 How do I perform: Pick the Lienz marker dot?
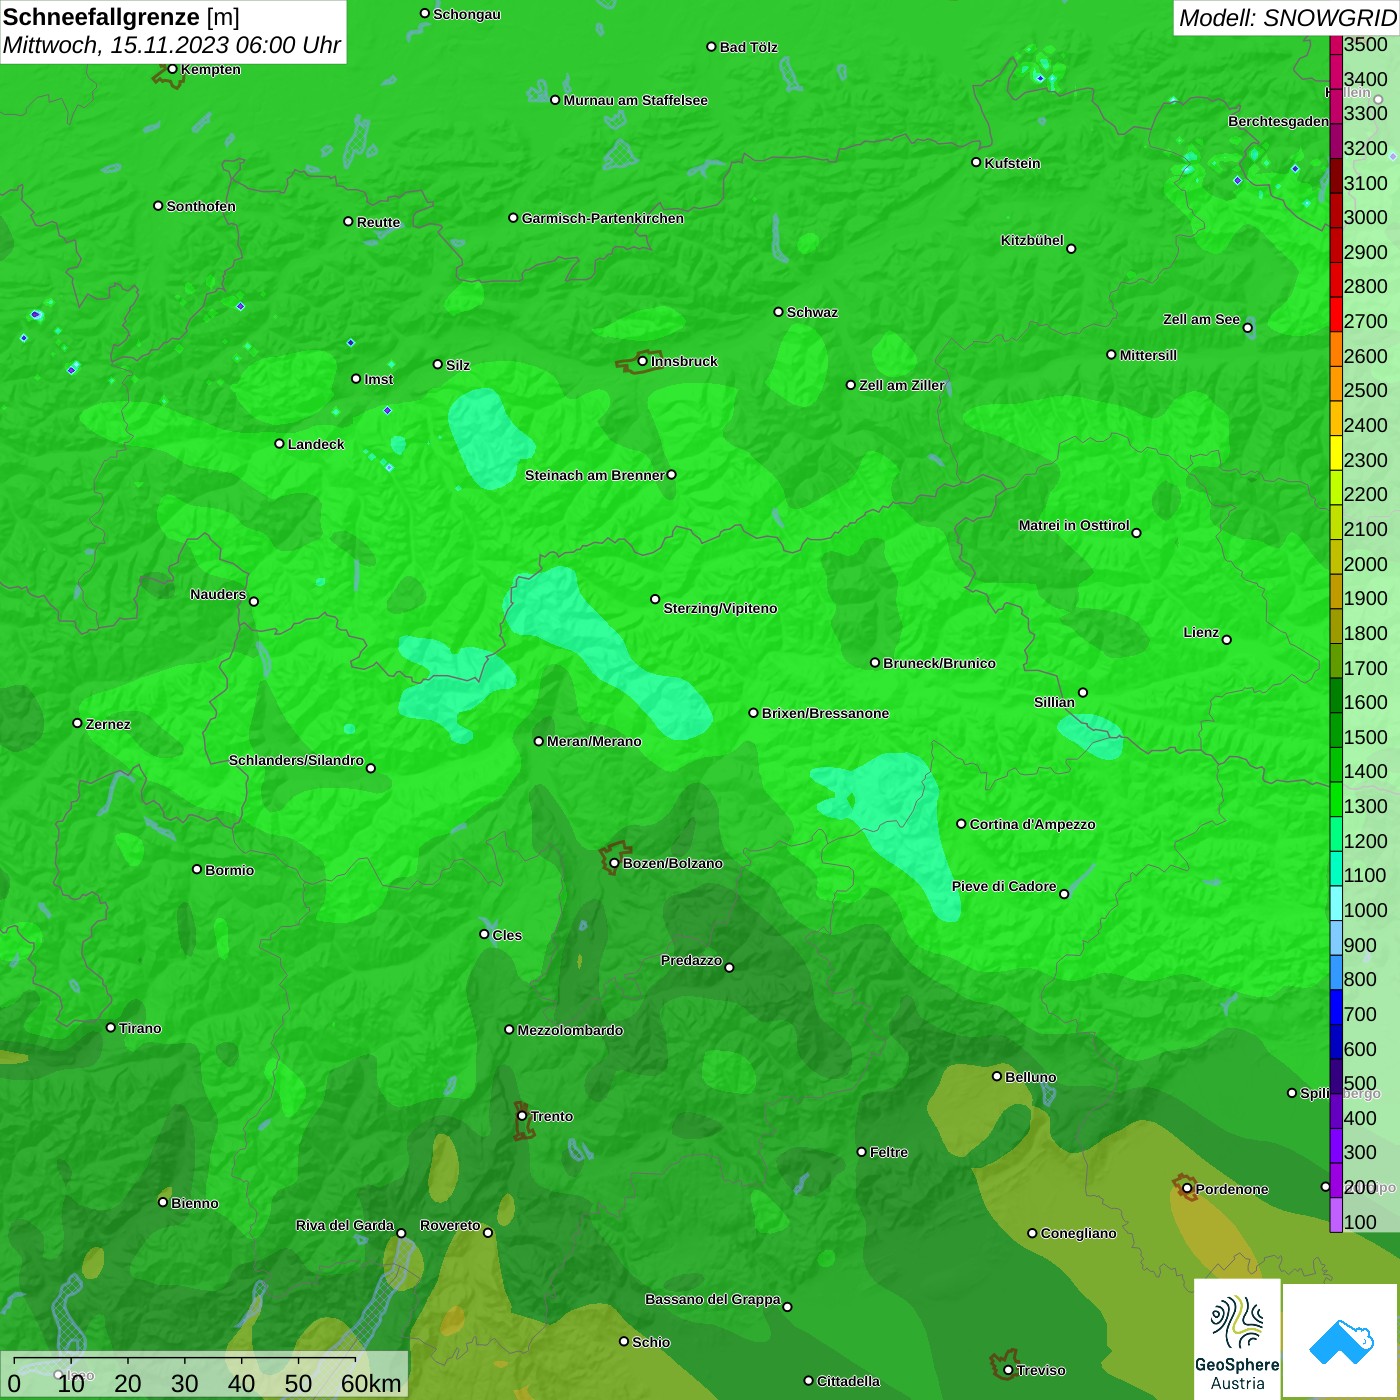pos(1227,640)
